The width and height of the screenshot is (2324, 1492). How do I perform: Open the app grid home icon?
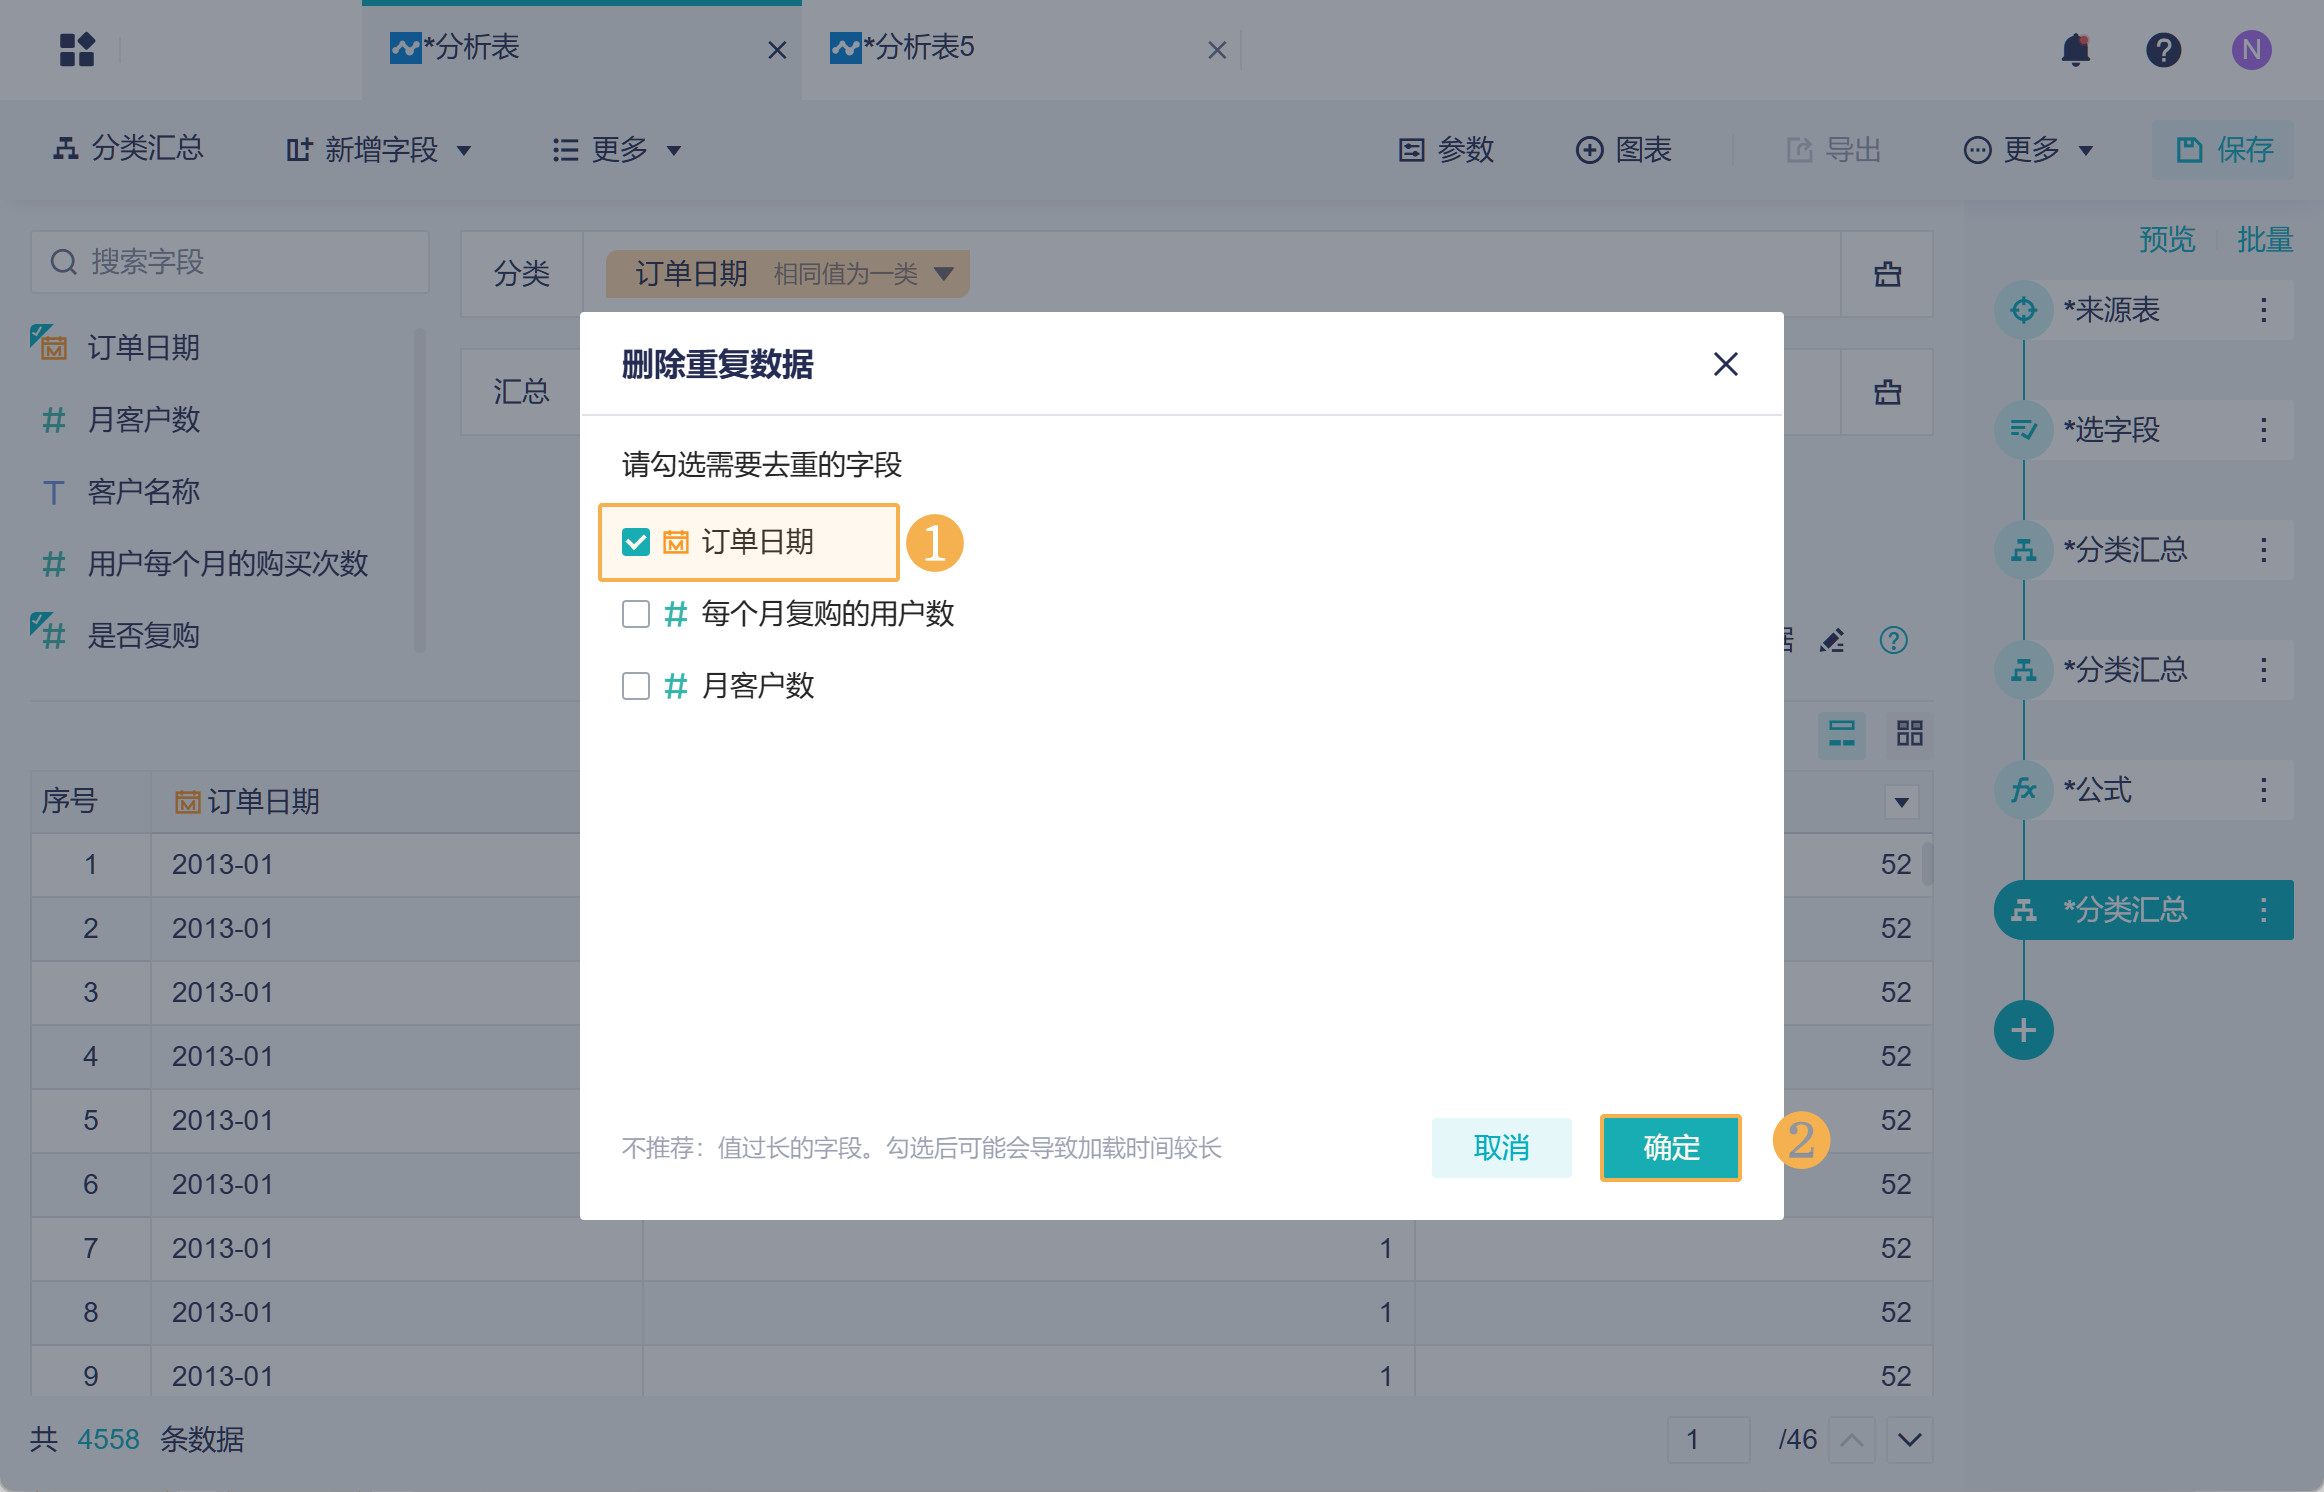coord(76,50)
